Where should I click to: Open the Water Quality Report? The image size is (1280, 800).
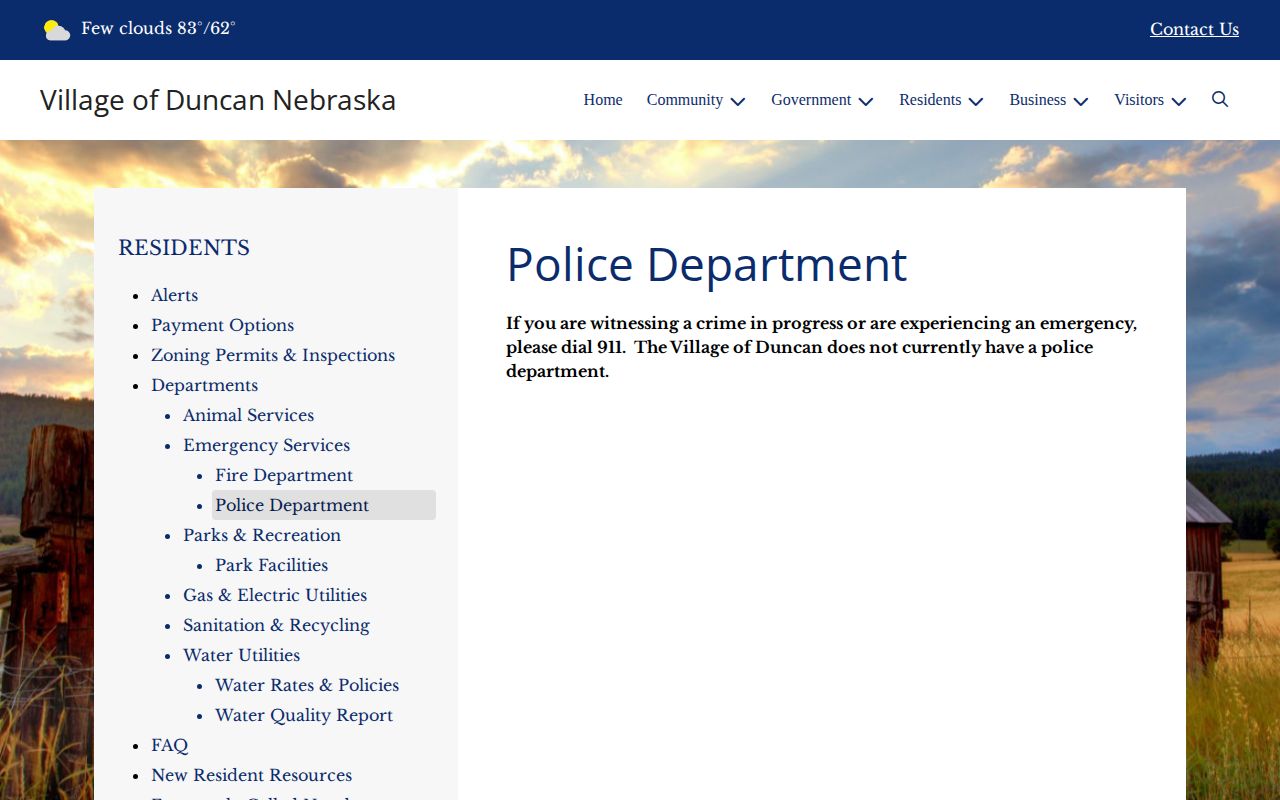tap(304, 715)
